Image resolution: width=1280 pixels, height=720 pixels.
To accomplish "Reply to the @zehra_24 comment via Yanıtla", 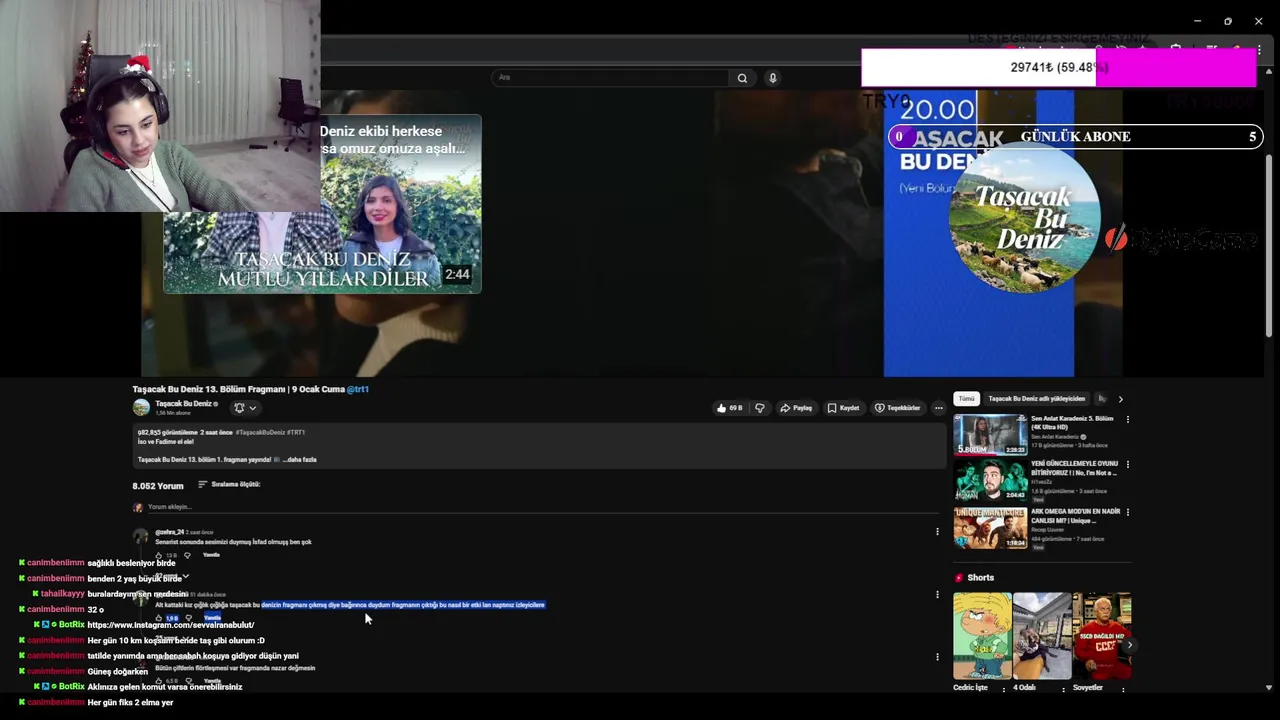I will point(211,555).
